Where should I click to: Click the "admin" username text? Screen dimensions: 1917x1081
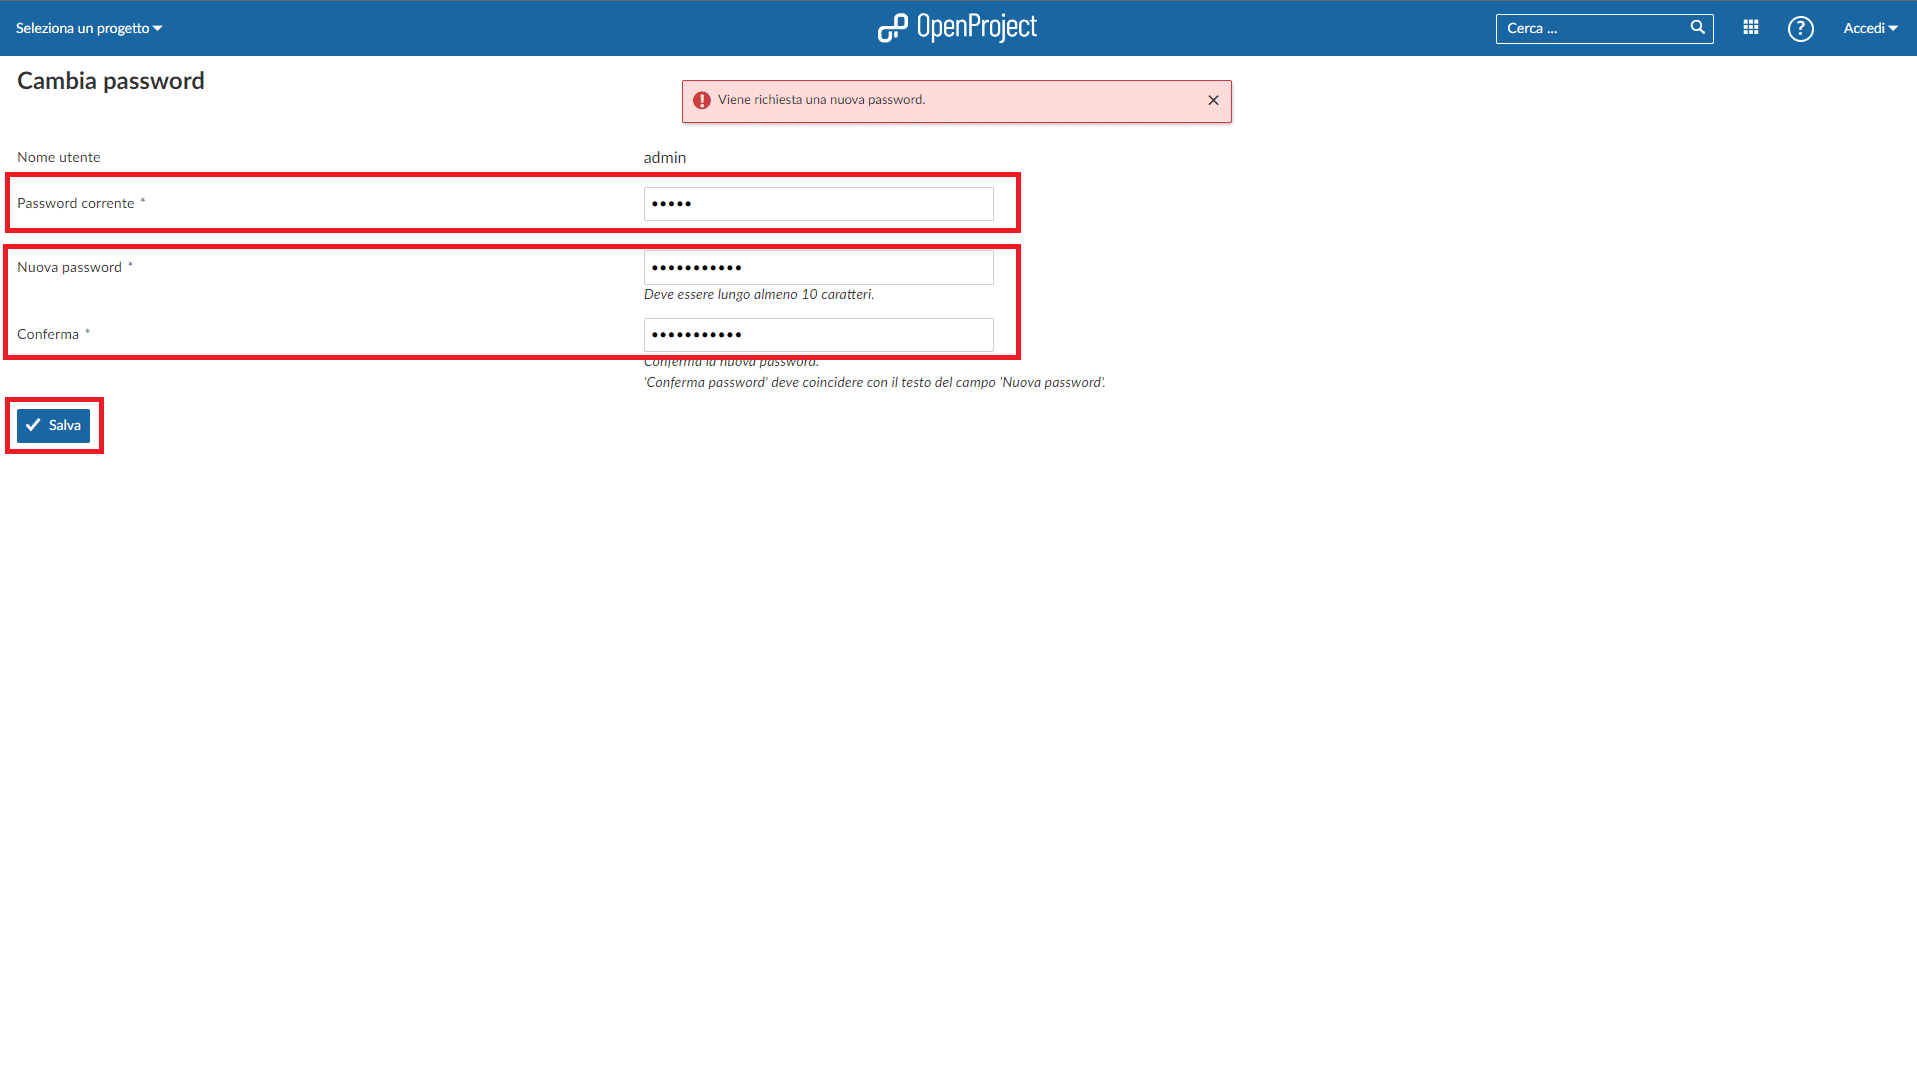pos(664,157)
